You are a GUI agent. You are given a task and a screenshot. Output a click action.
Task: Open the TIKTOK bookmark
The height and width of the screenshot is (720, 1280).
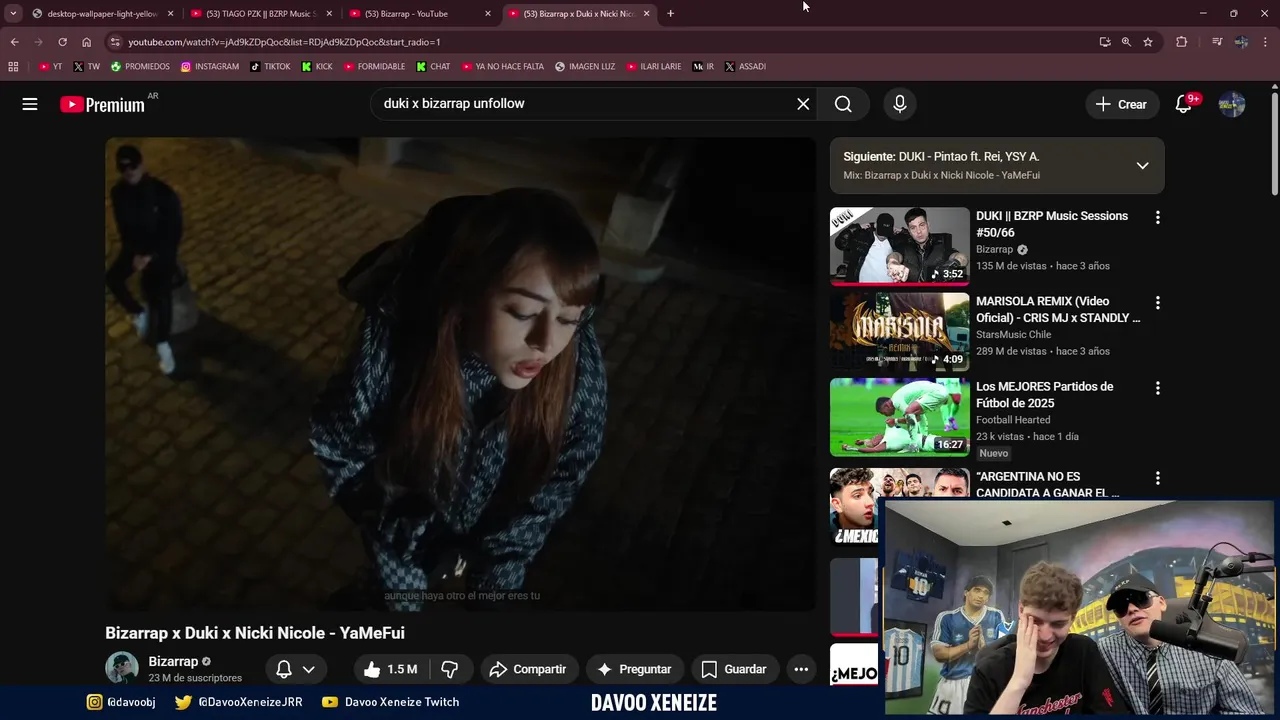pyautogui.click(x=270, y=67)
